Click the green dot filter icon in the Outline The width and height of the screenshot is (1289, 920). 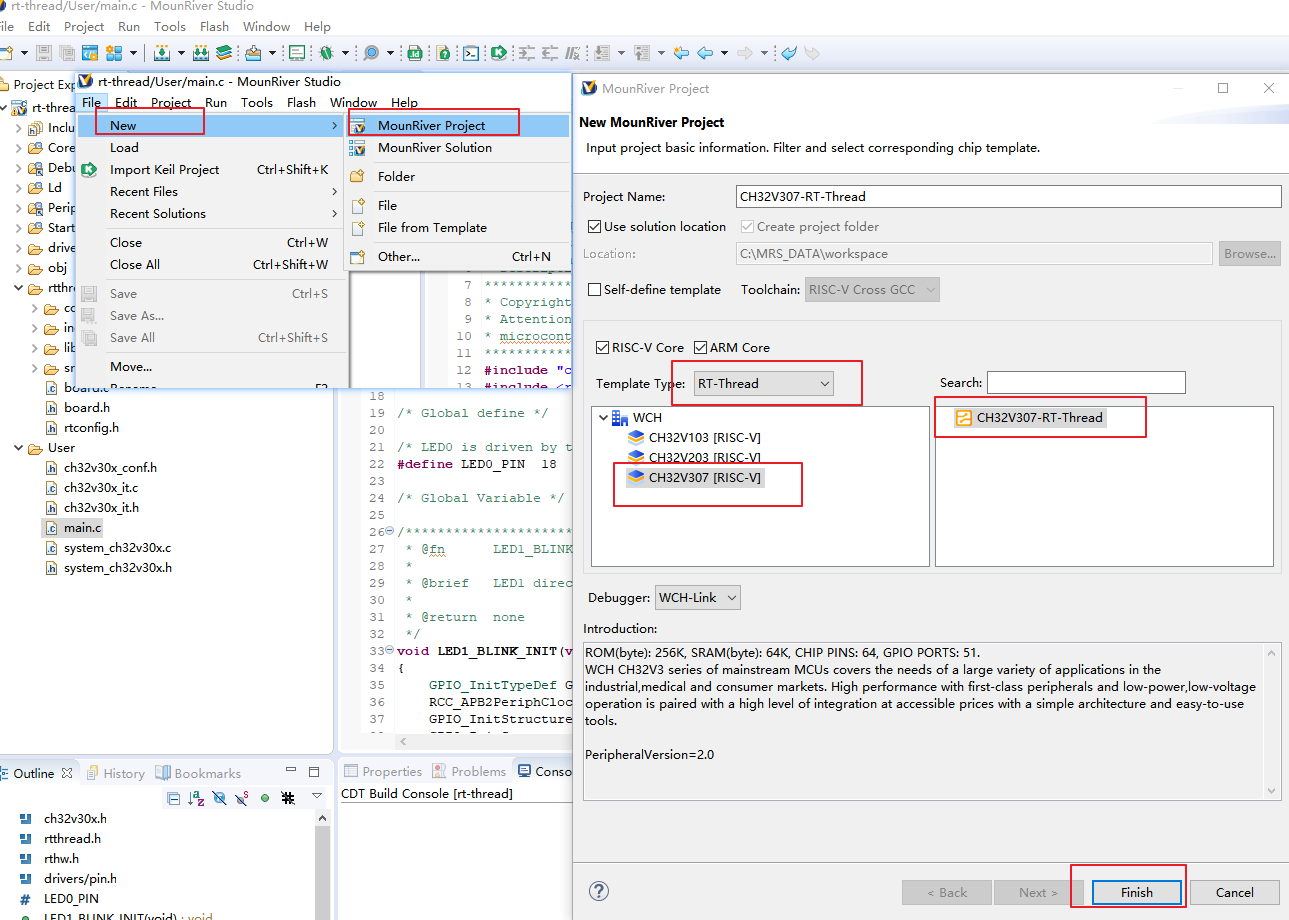tap(265, 798)
